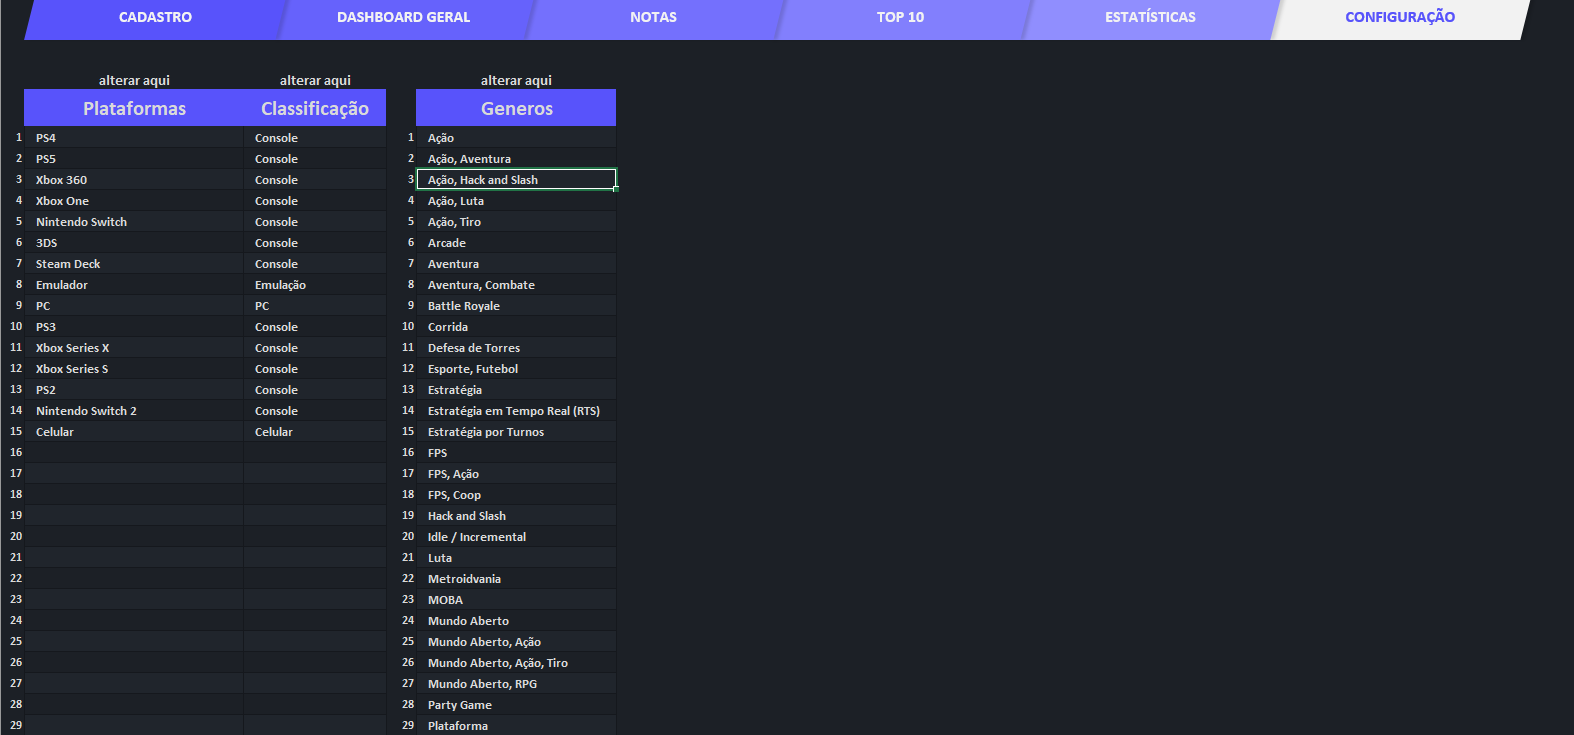Select the Metroidvania genre cell
The width and height of the screenshot is (1574, 735).
point(516,579)
